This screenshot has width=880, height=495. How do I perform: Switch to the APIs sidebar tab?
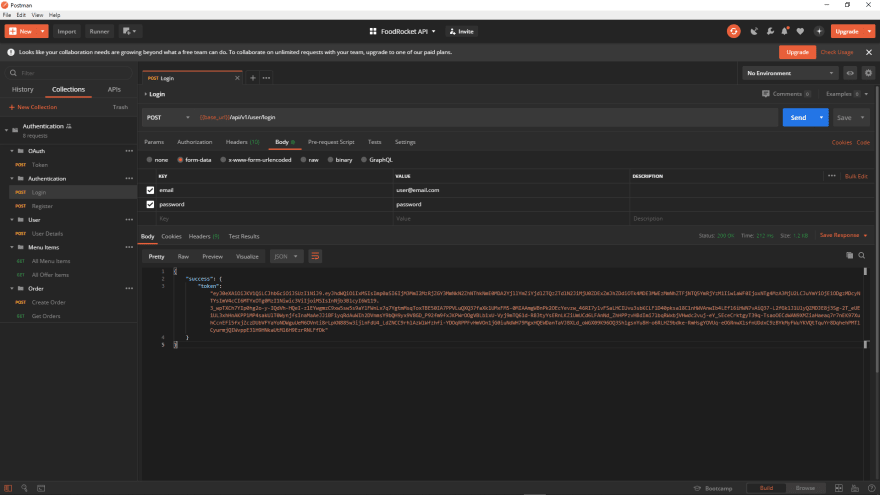coord(114,89)
